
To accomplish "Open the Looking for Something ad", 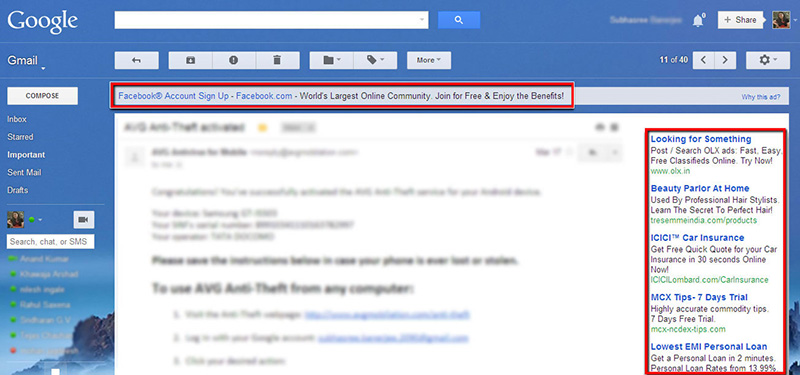I will coord(701,139).
